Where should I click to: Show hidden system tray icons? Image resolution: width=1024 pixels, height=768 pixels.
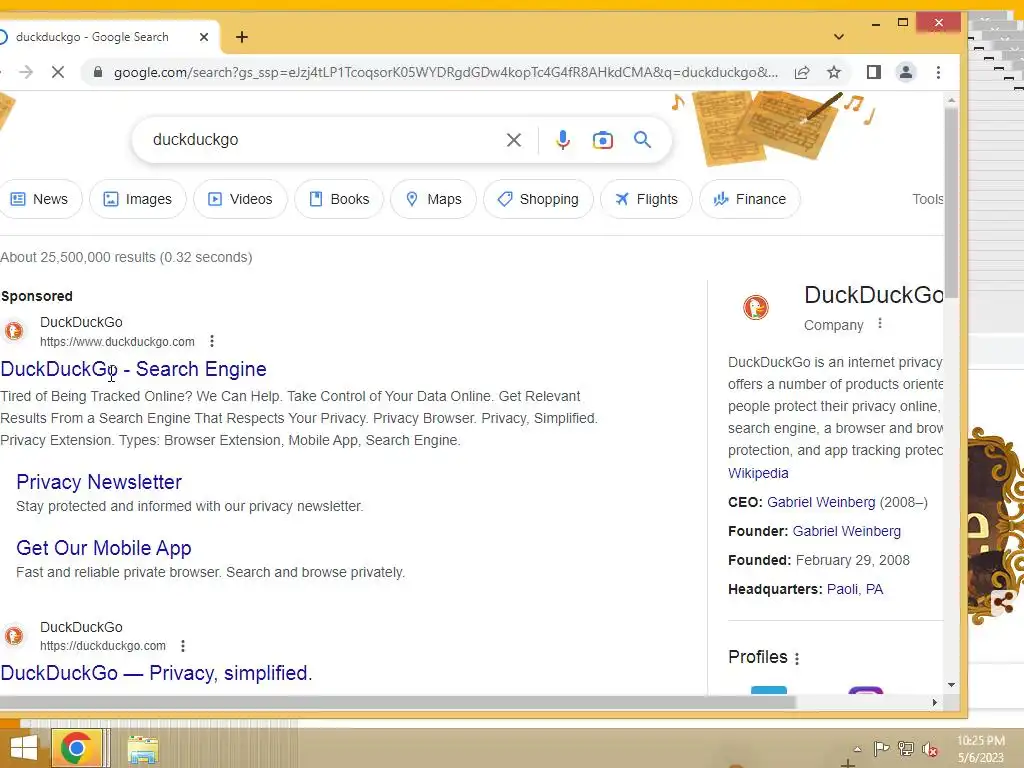857,749
